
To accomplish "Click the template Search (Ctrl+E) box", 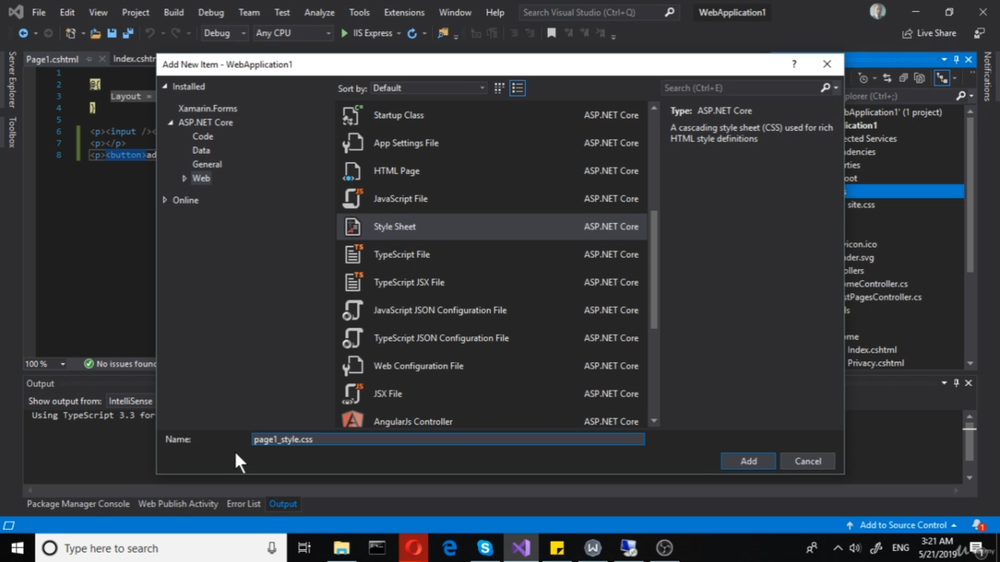I will (742, 88).
